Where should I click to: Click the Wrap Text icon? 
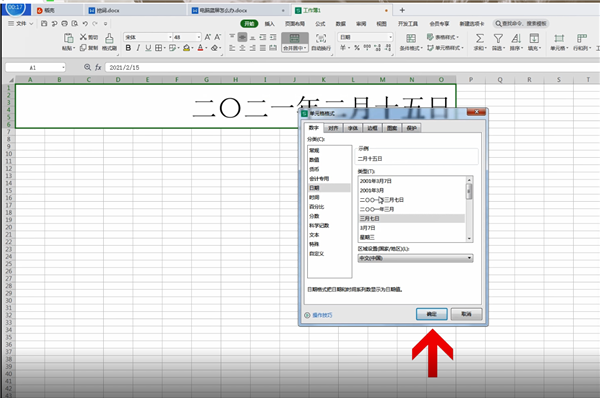321,38
